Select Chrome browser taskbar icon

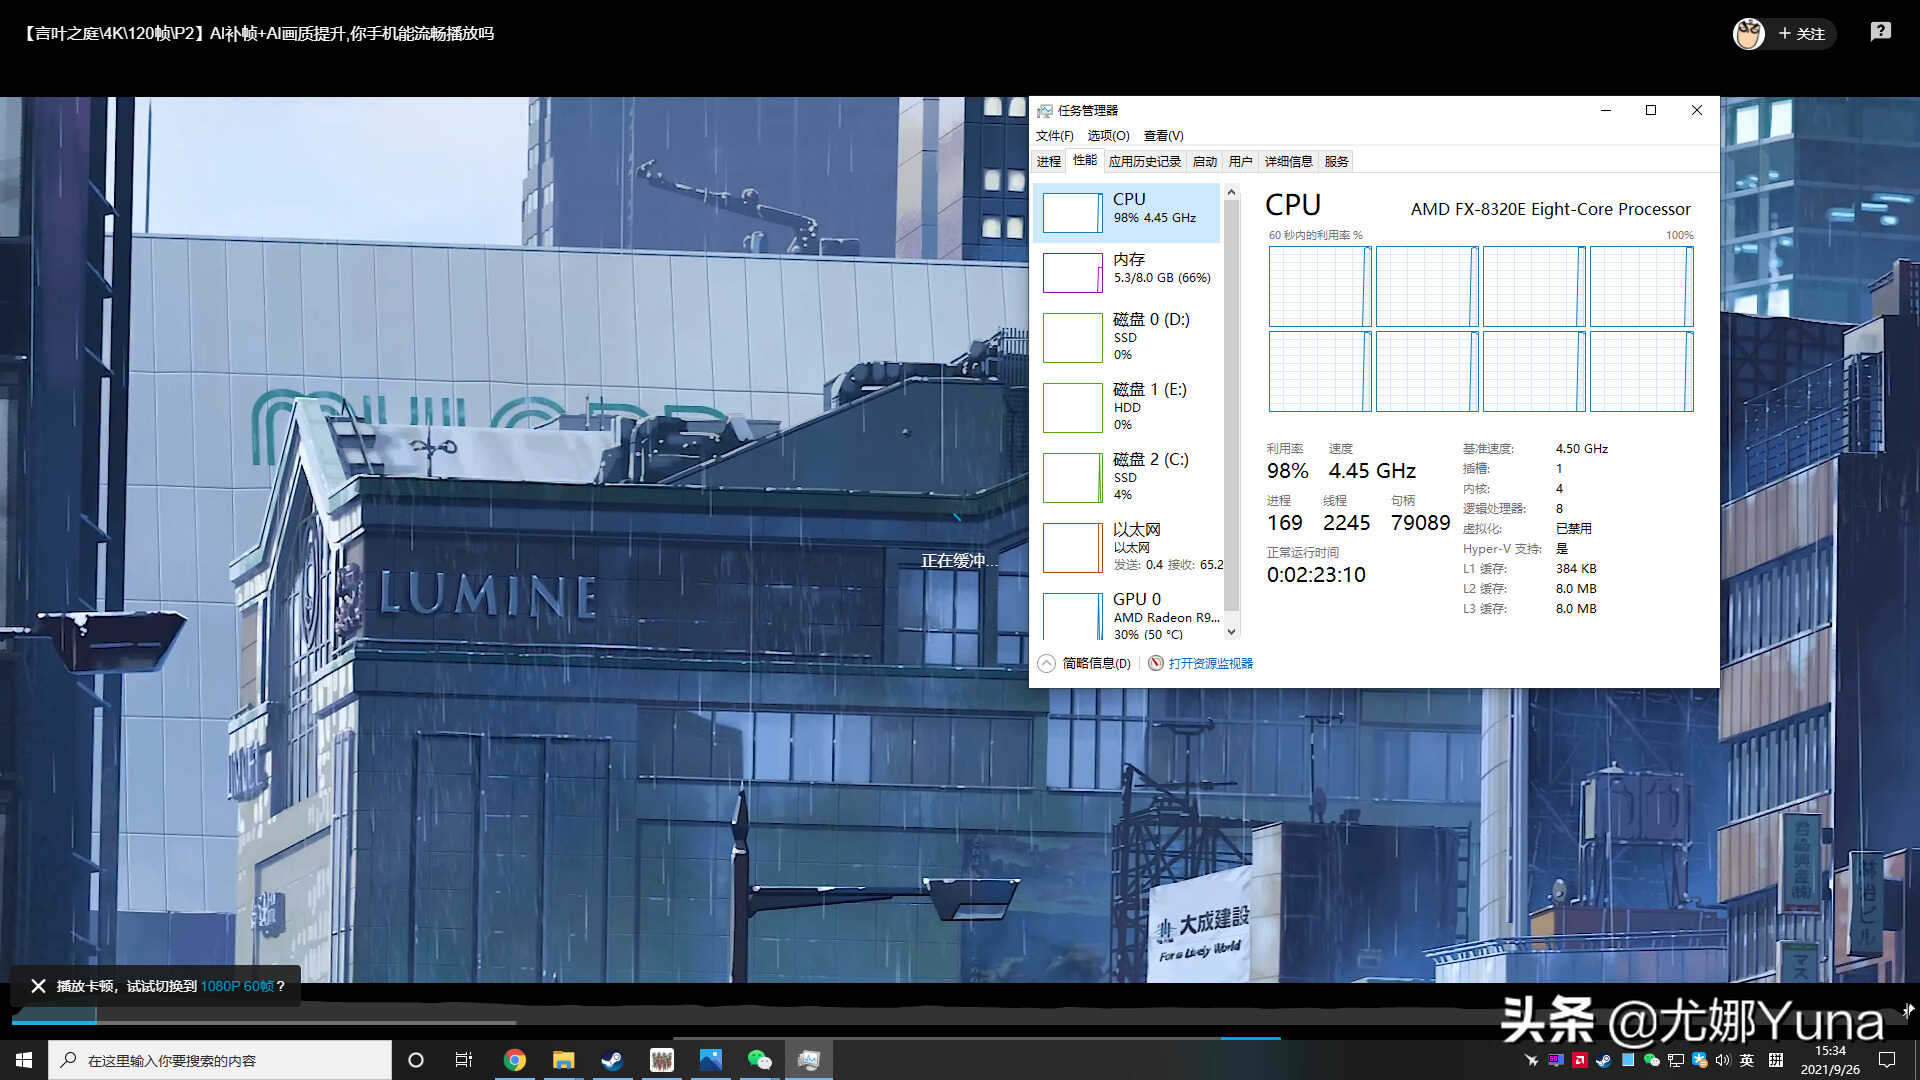(514, 1059)
